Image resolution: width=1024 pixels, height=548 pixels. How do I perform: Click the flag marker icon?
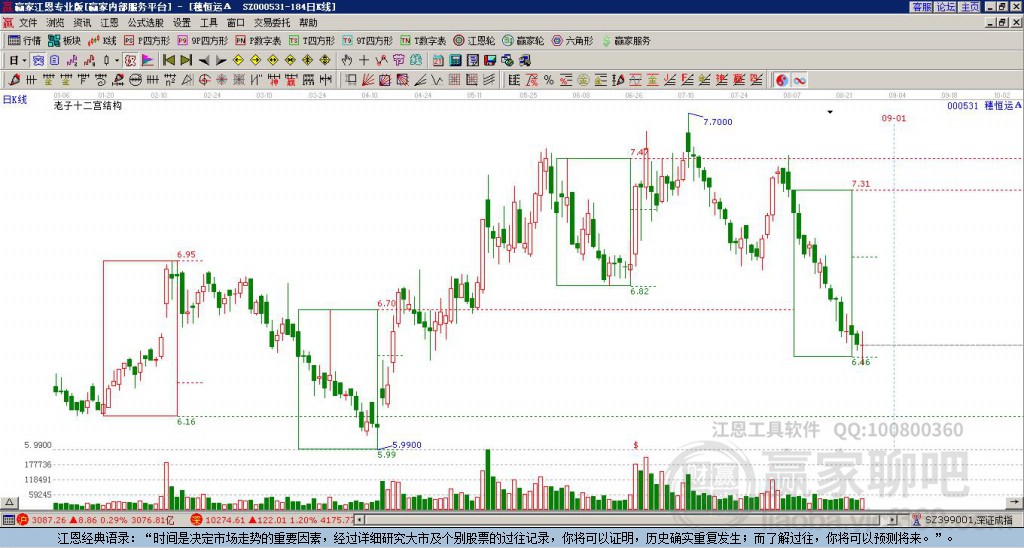(148, 61)
